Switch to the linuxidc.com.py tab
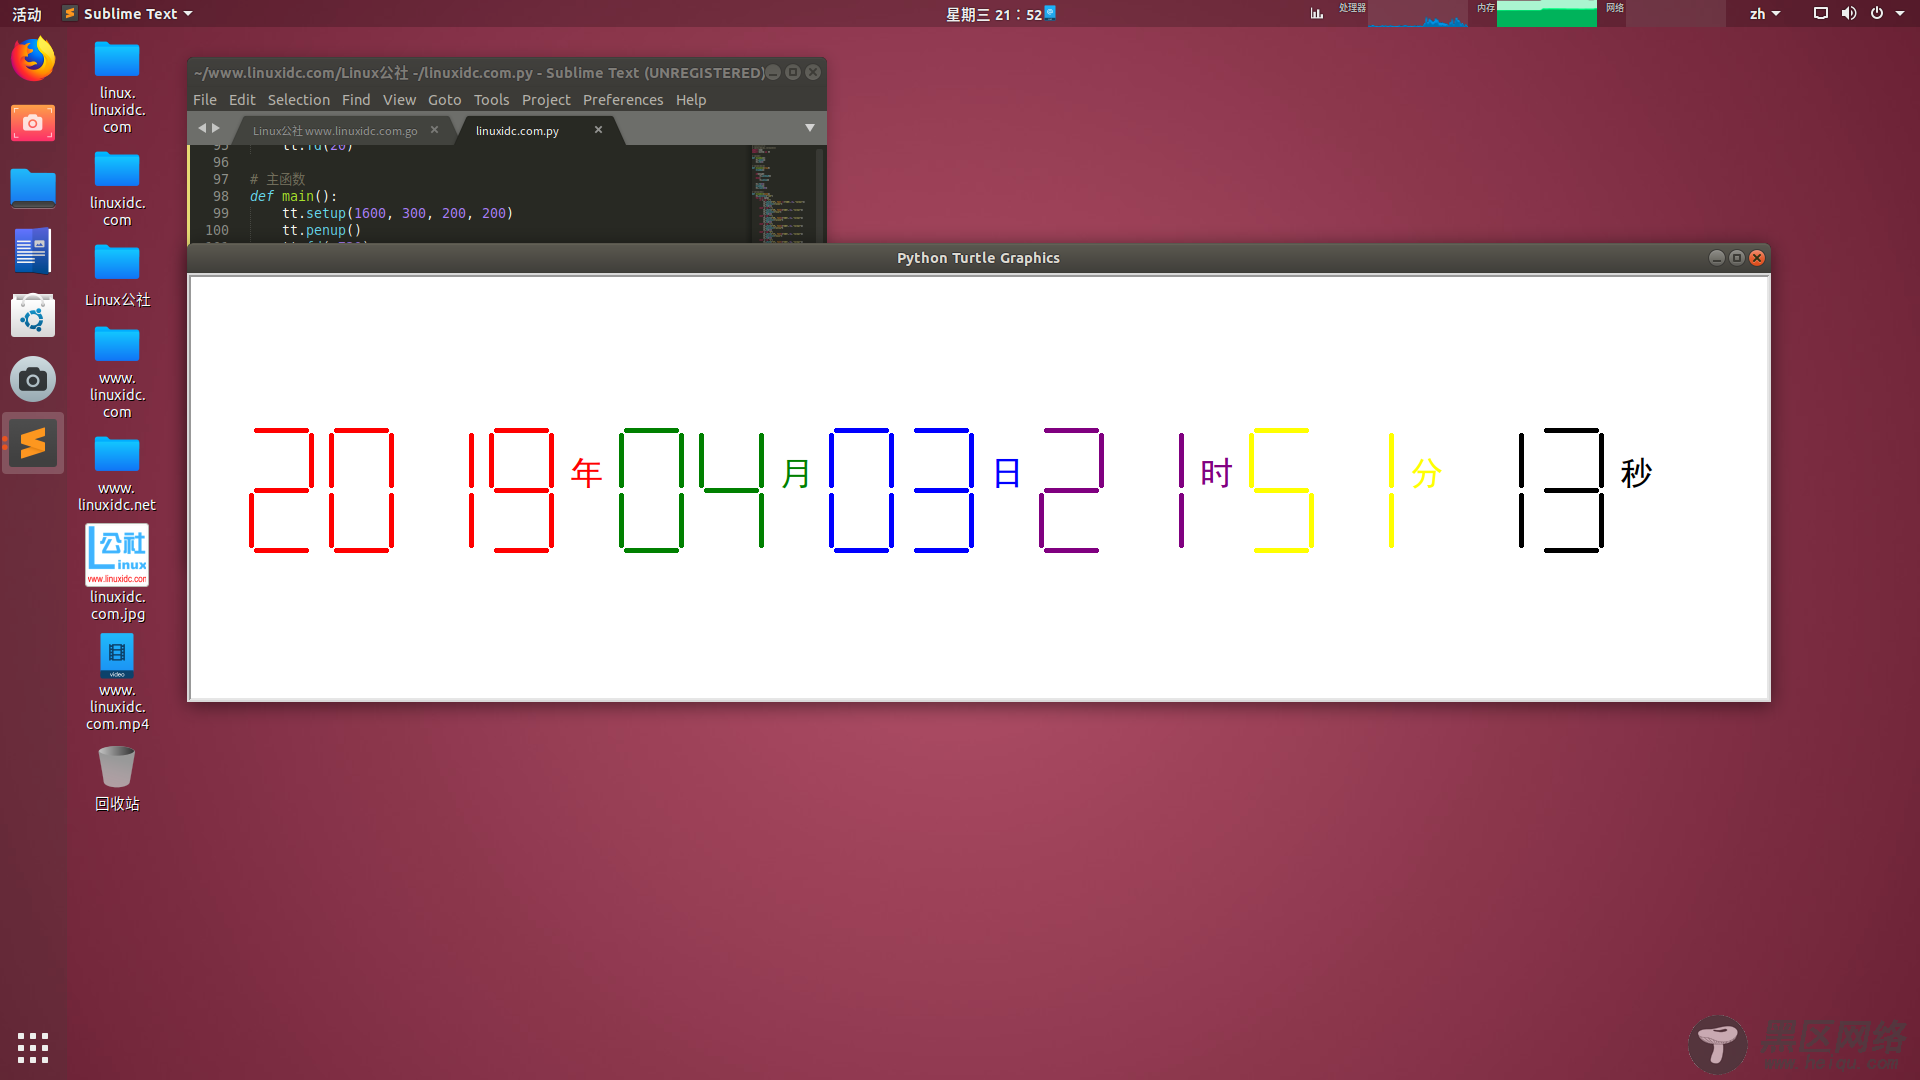This screenshot has width=1920, height=1080. (x=517, y=131)
